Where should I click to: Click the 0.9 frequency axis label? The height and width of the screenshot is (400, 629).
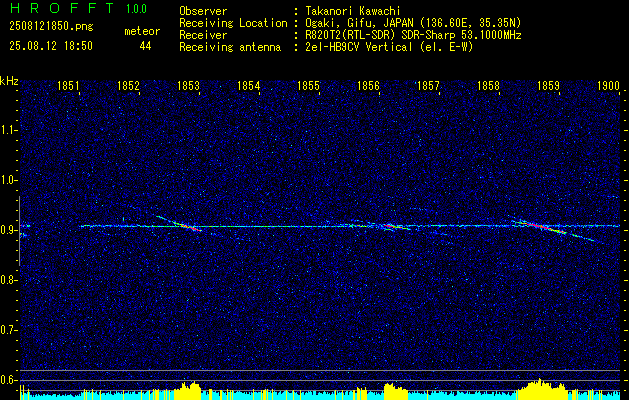8,230
